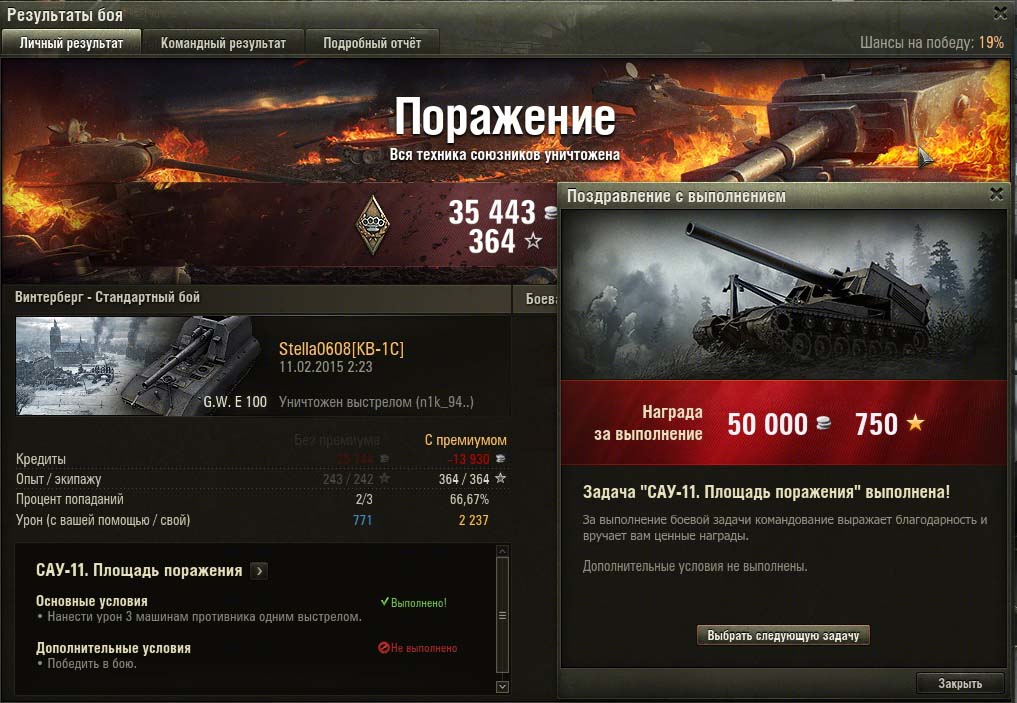1017x703 pixels.
Task: Close the Поздравление с выполнением popup
Action: pos(996,194)
